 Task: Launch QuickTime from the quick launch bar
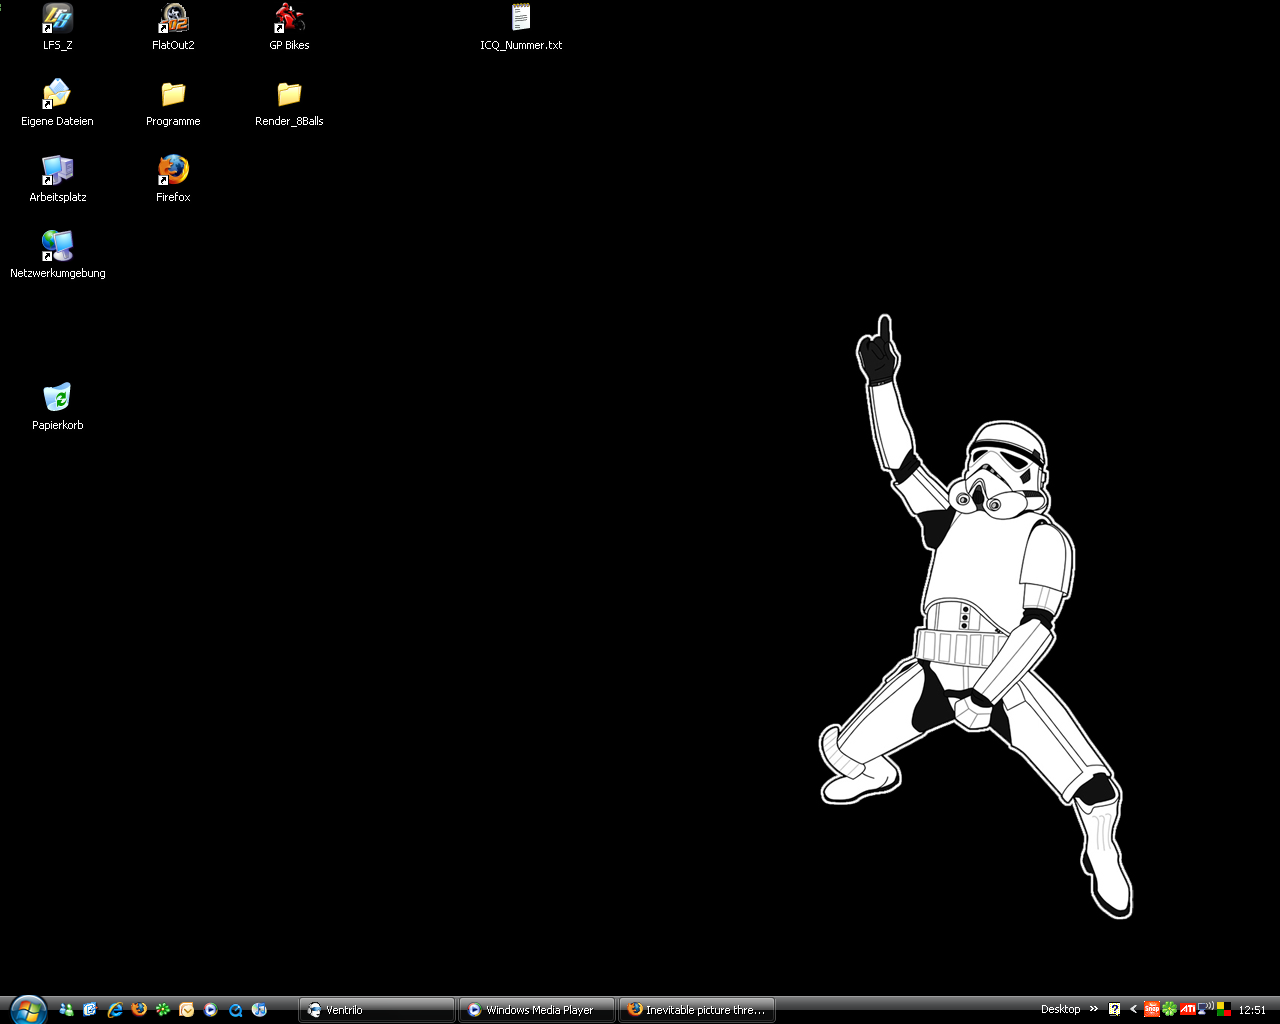click(x=235, y=1010)
